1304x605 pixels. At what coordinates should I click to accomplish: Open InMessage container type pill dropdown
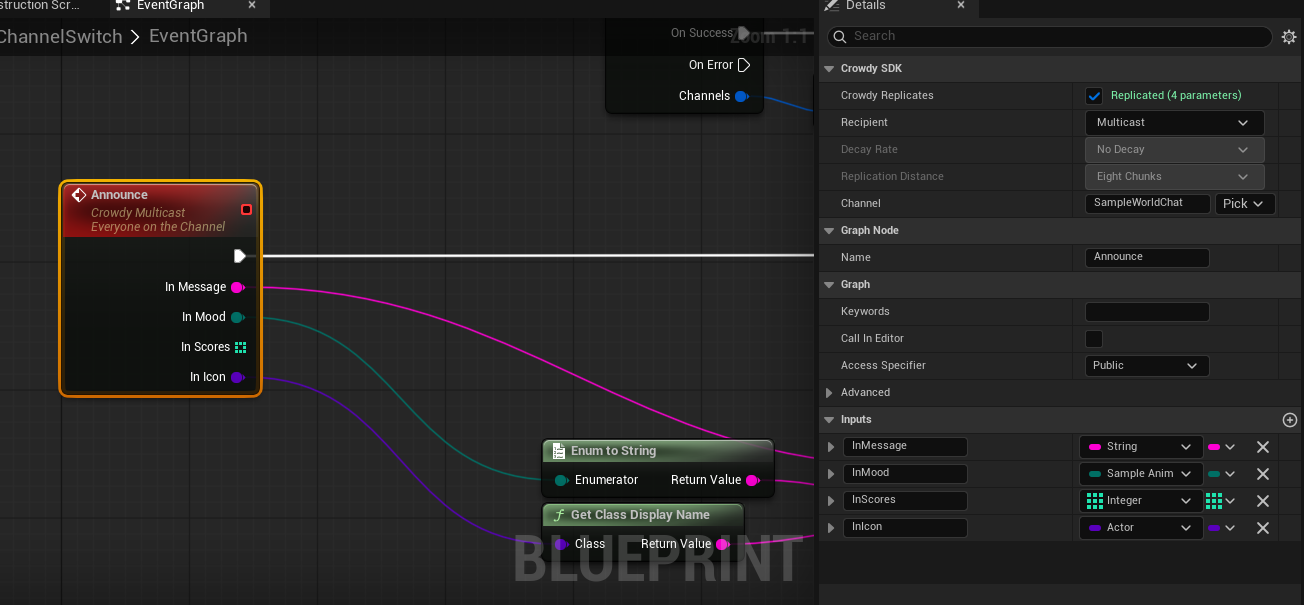[1222, 447]
